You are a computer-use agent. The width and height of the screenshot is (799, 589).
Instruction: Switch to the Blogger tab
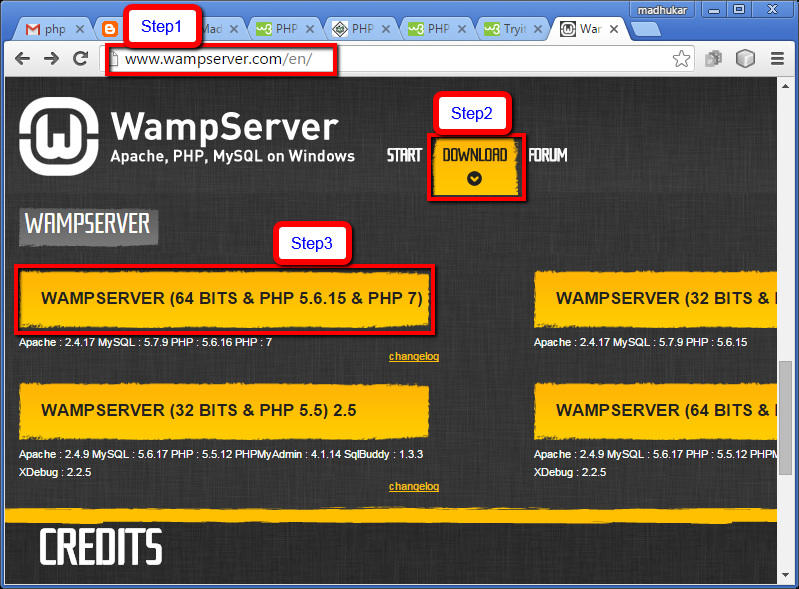pyautogui.click(x=110, y=29)
